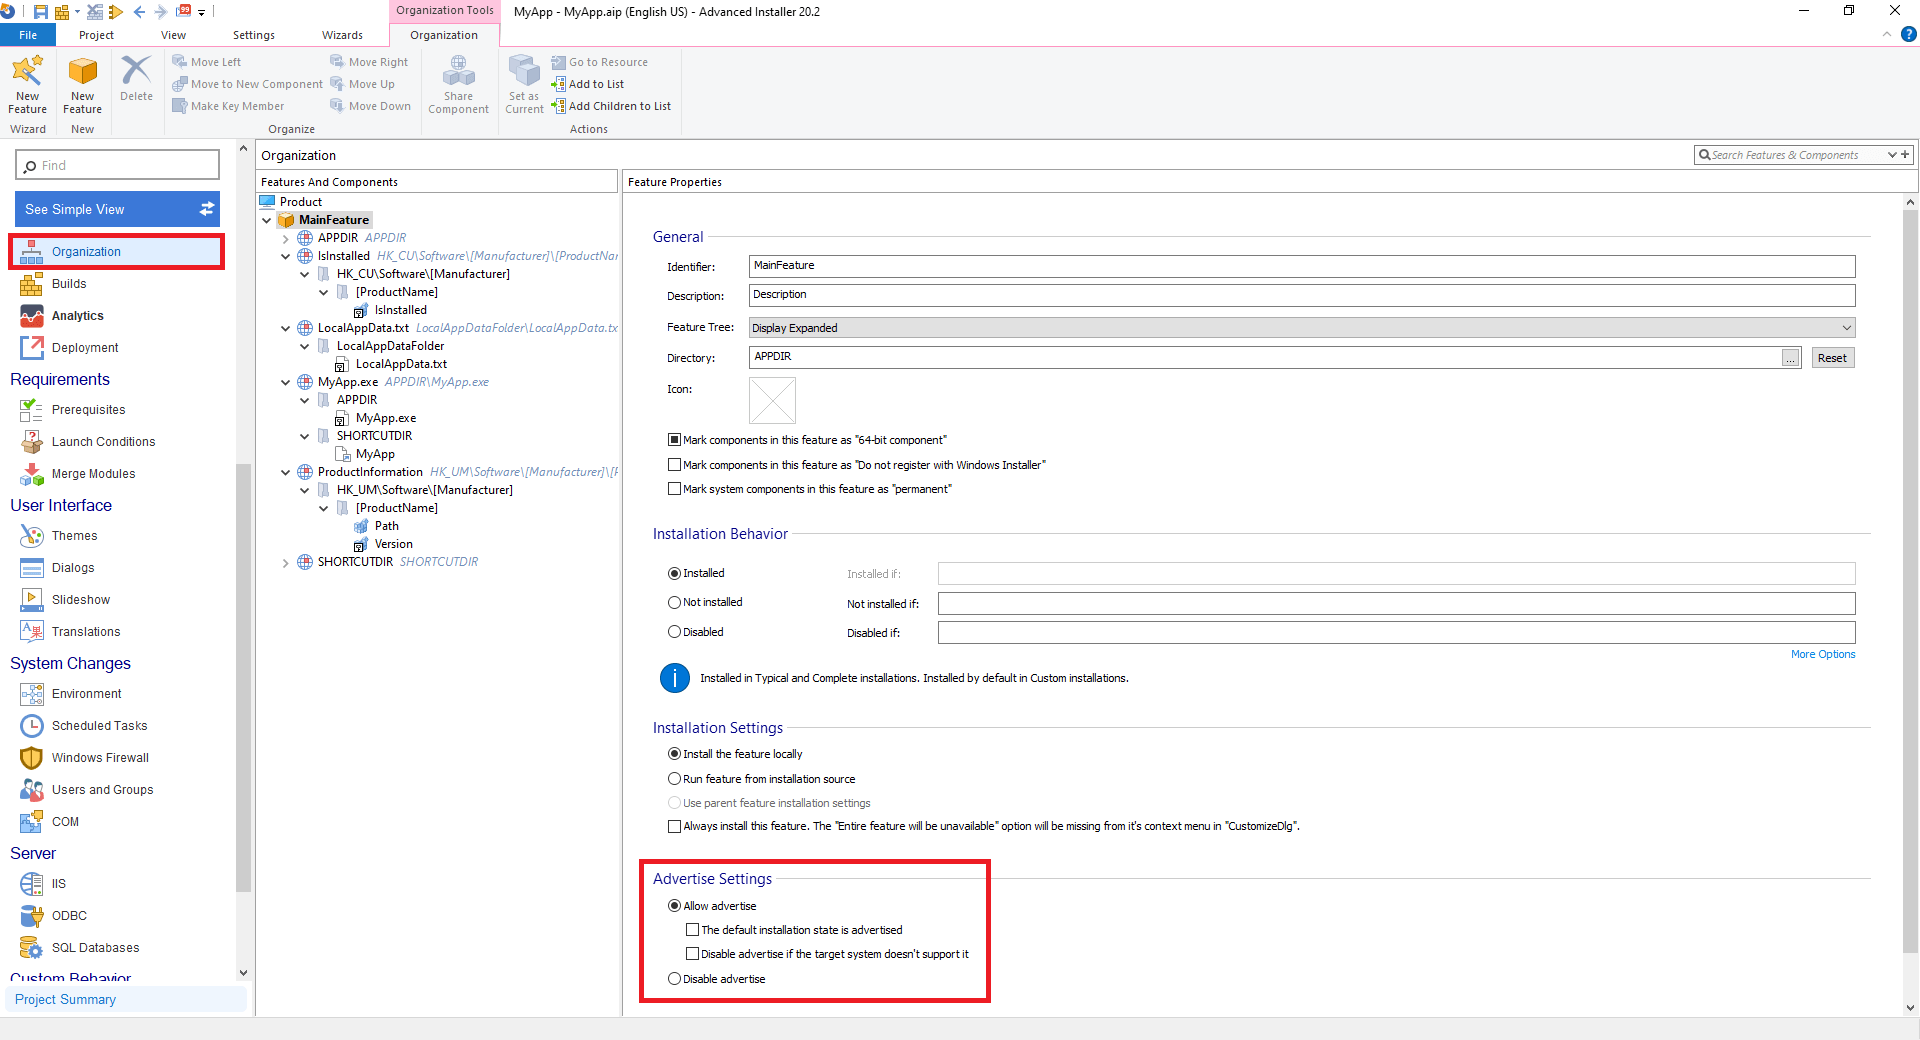Click the Delete X icon
Viewport: 1920px width, 1040px height.
136,71
